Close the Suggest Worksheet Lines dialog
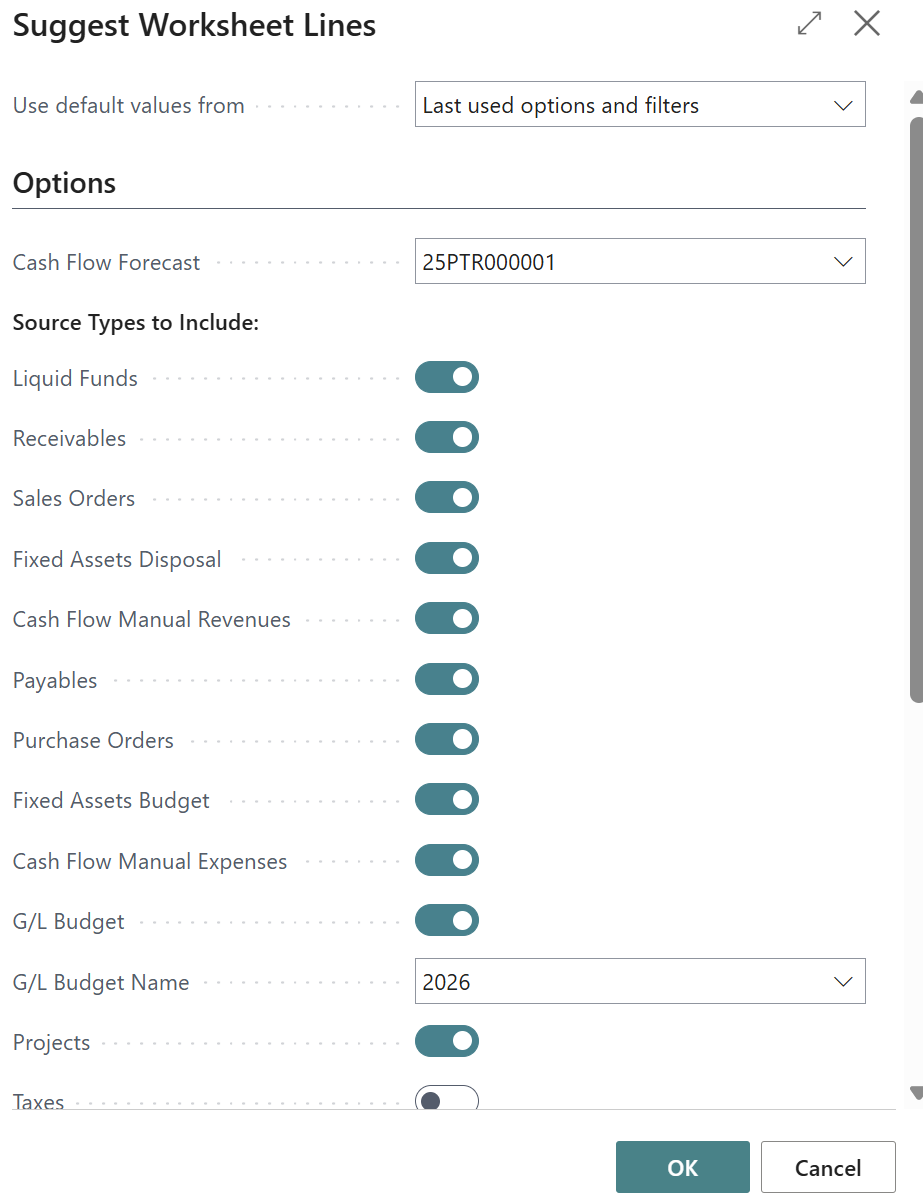The image size is (923, 1202). (867, 24)
